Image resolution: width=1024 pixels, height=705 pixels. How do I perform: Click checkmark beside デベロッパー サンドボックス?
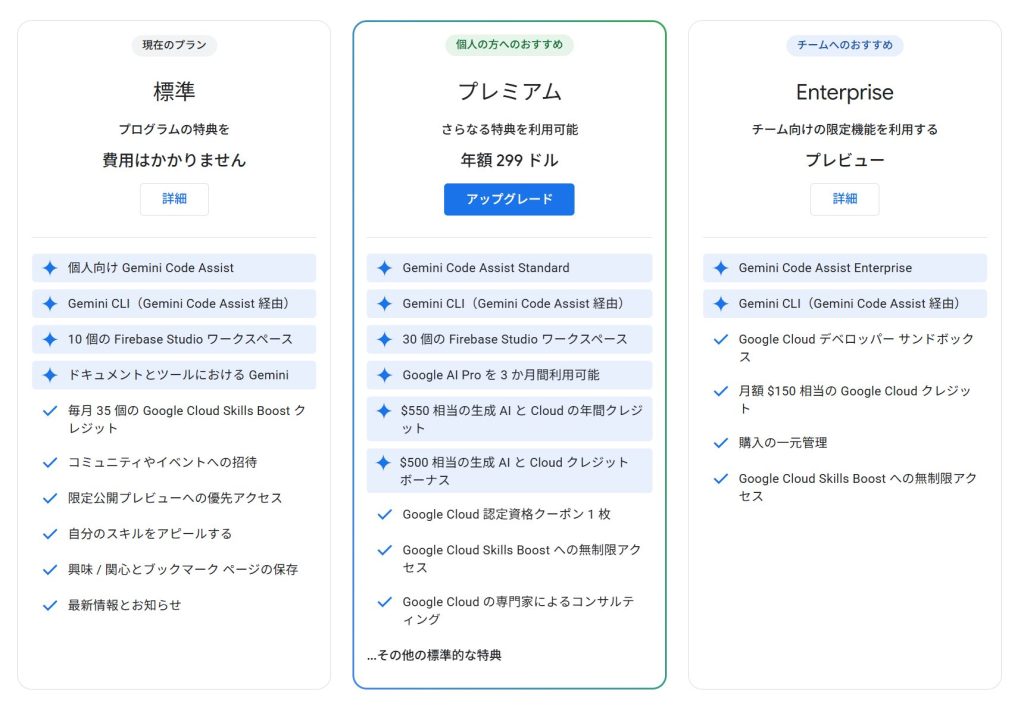(x=721, y=339)
